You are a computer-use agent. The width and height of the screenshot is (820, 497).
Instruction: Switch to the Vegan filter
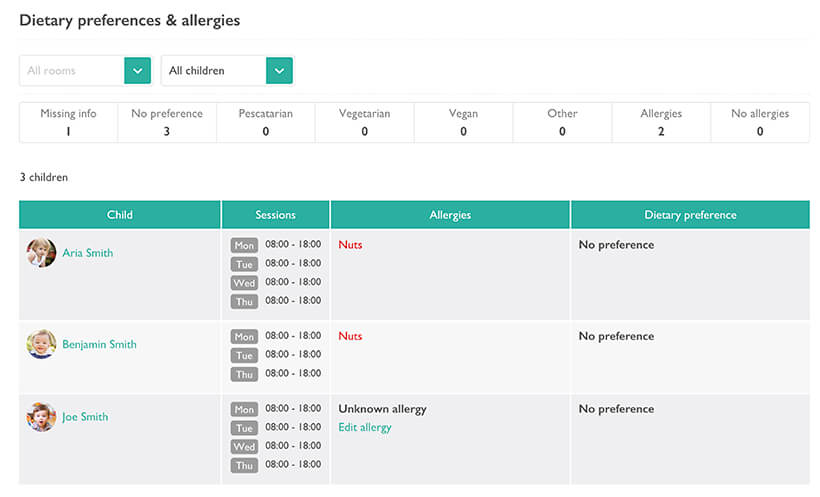463,122
